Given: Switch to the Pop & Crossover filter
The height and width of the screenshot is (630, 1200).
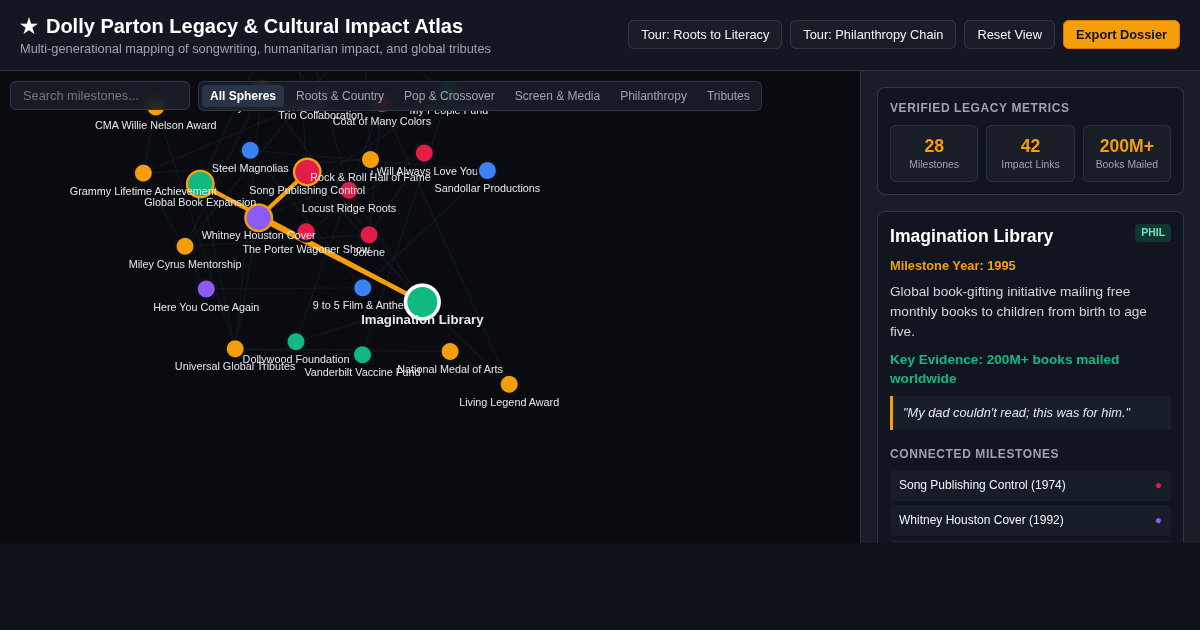Looking at the screenshot, I should click(449, 96).
